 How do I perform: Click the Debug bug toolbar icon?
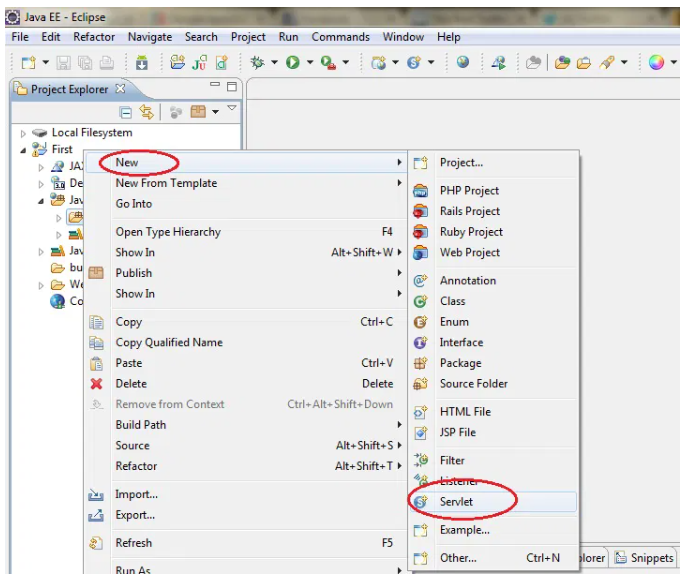click(258, 62)
